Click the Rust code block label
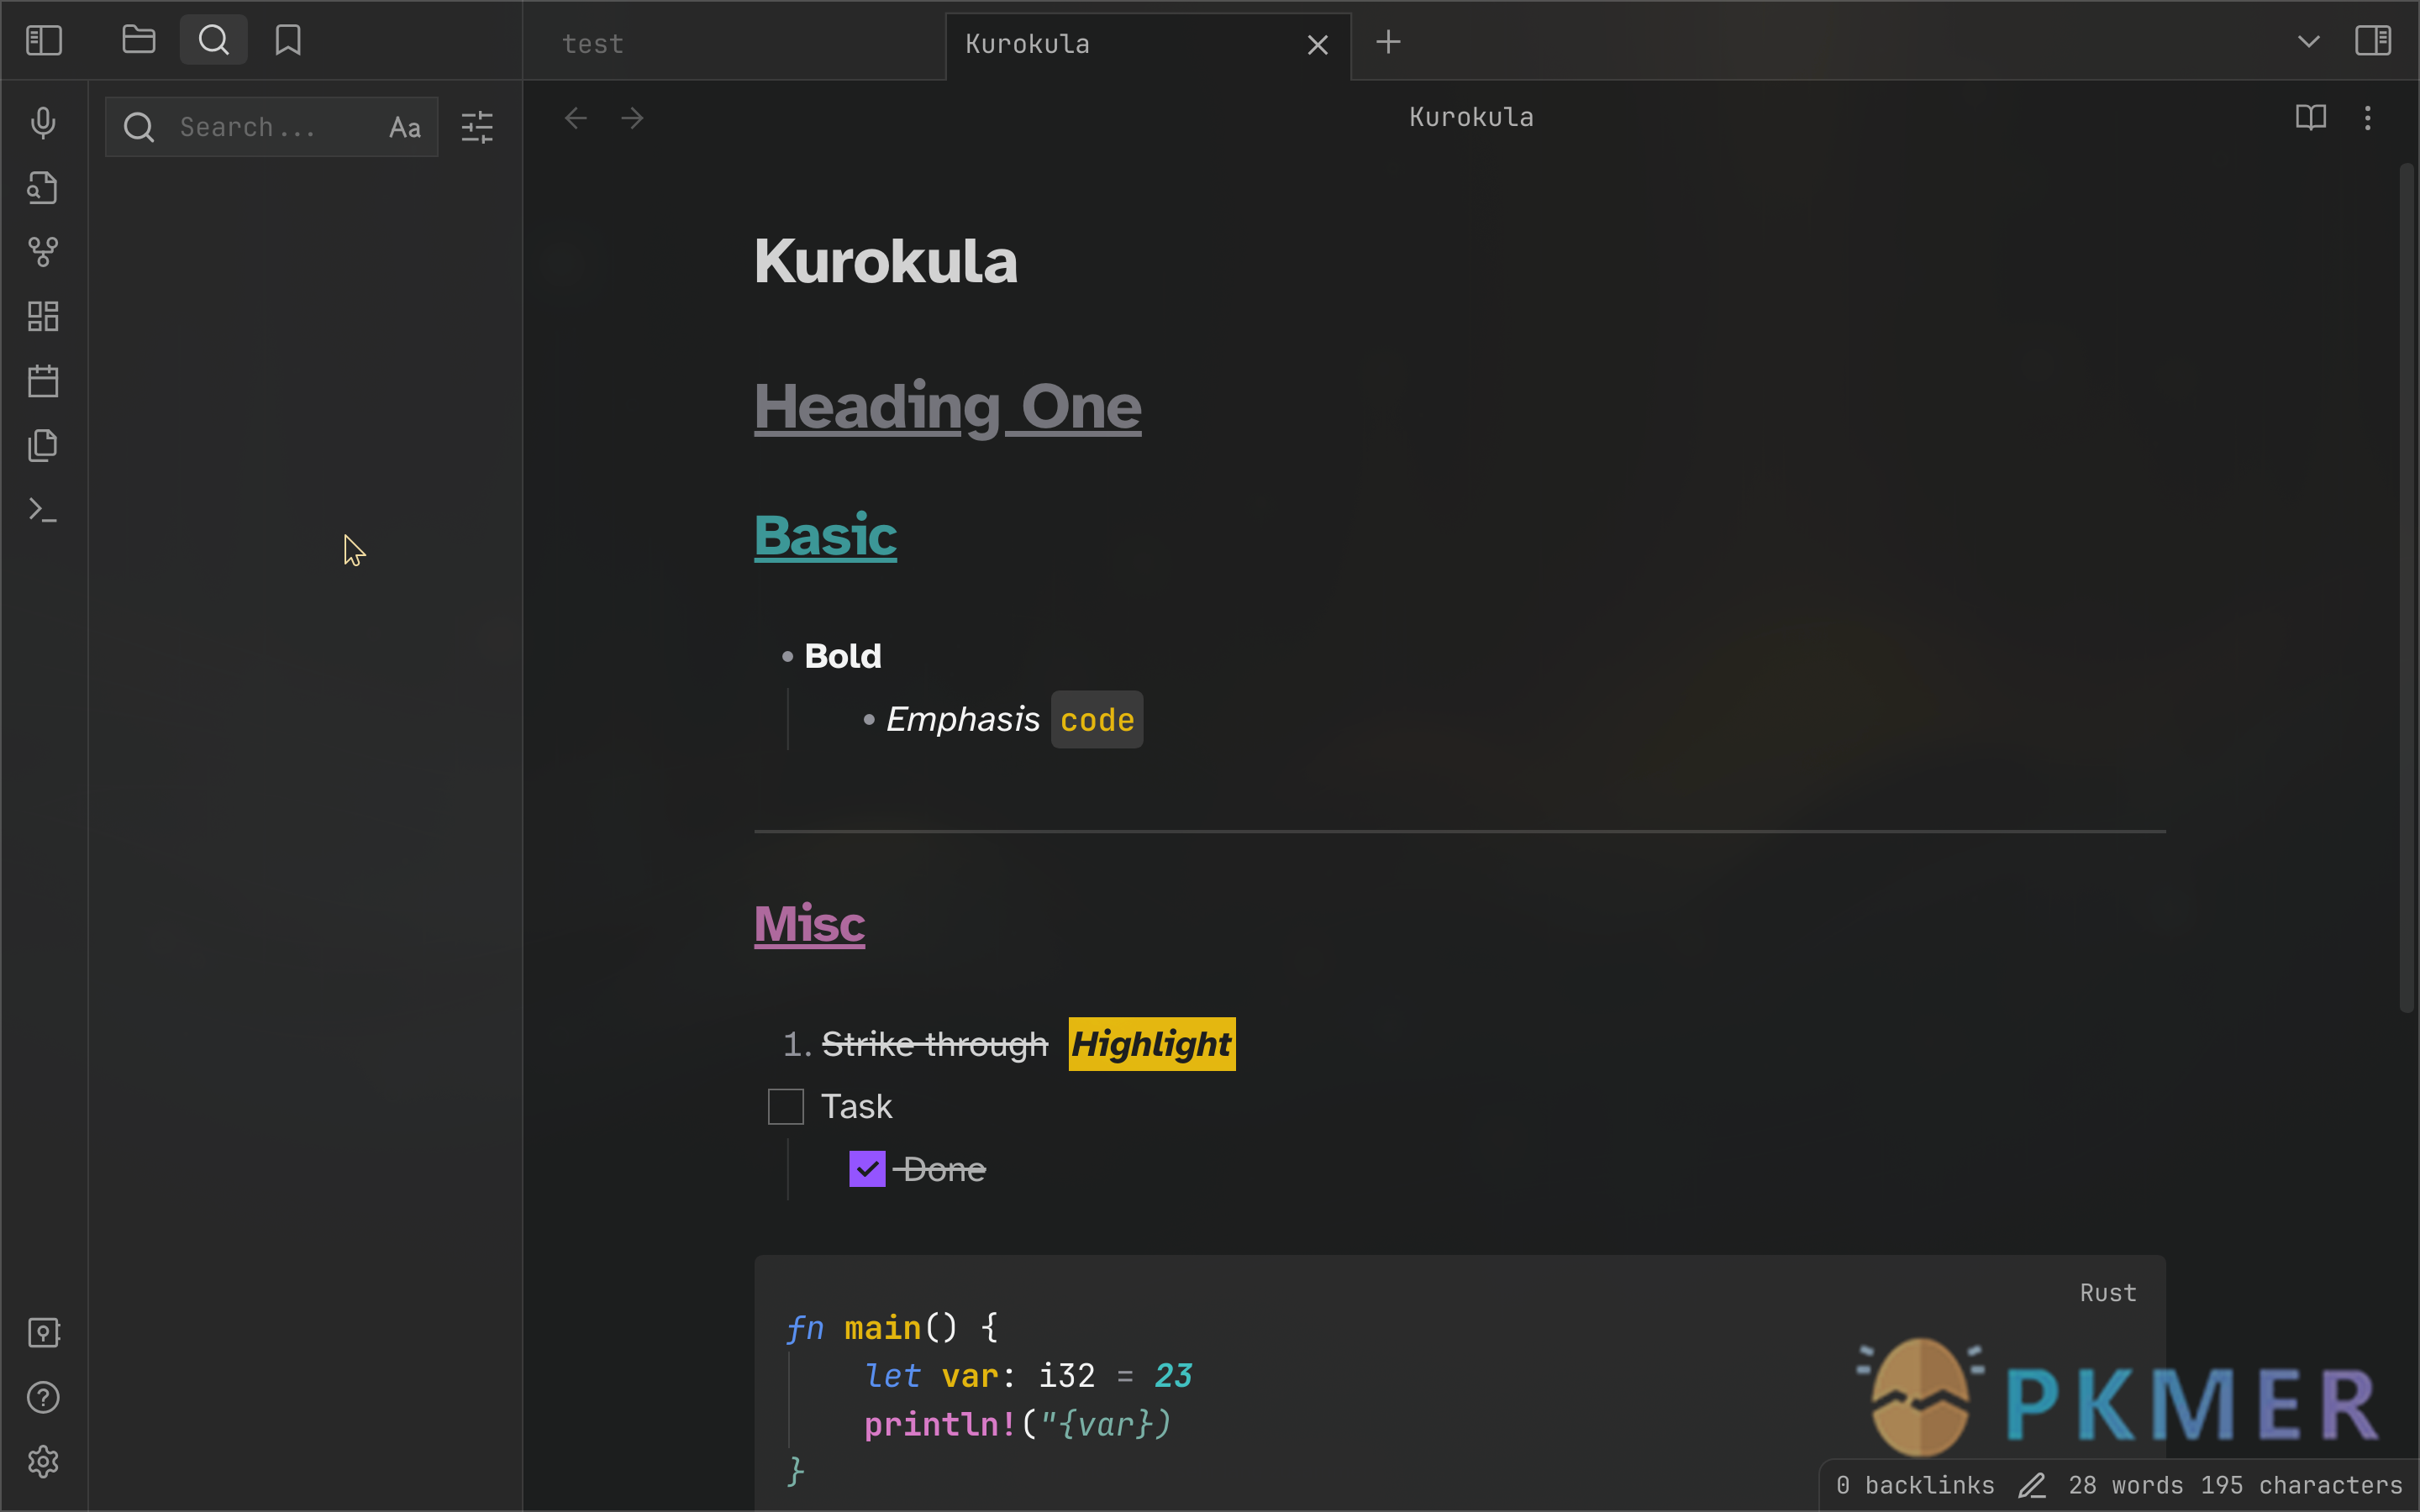Screen dimensions: 2420x1512 point(2108,1293)
